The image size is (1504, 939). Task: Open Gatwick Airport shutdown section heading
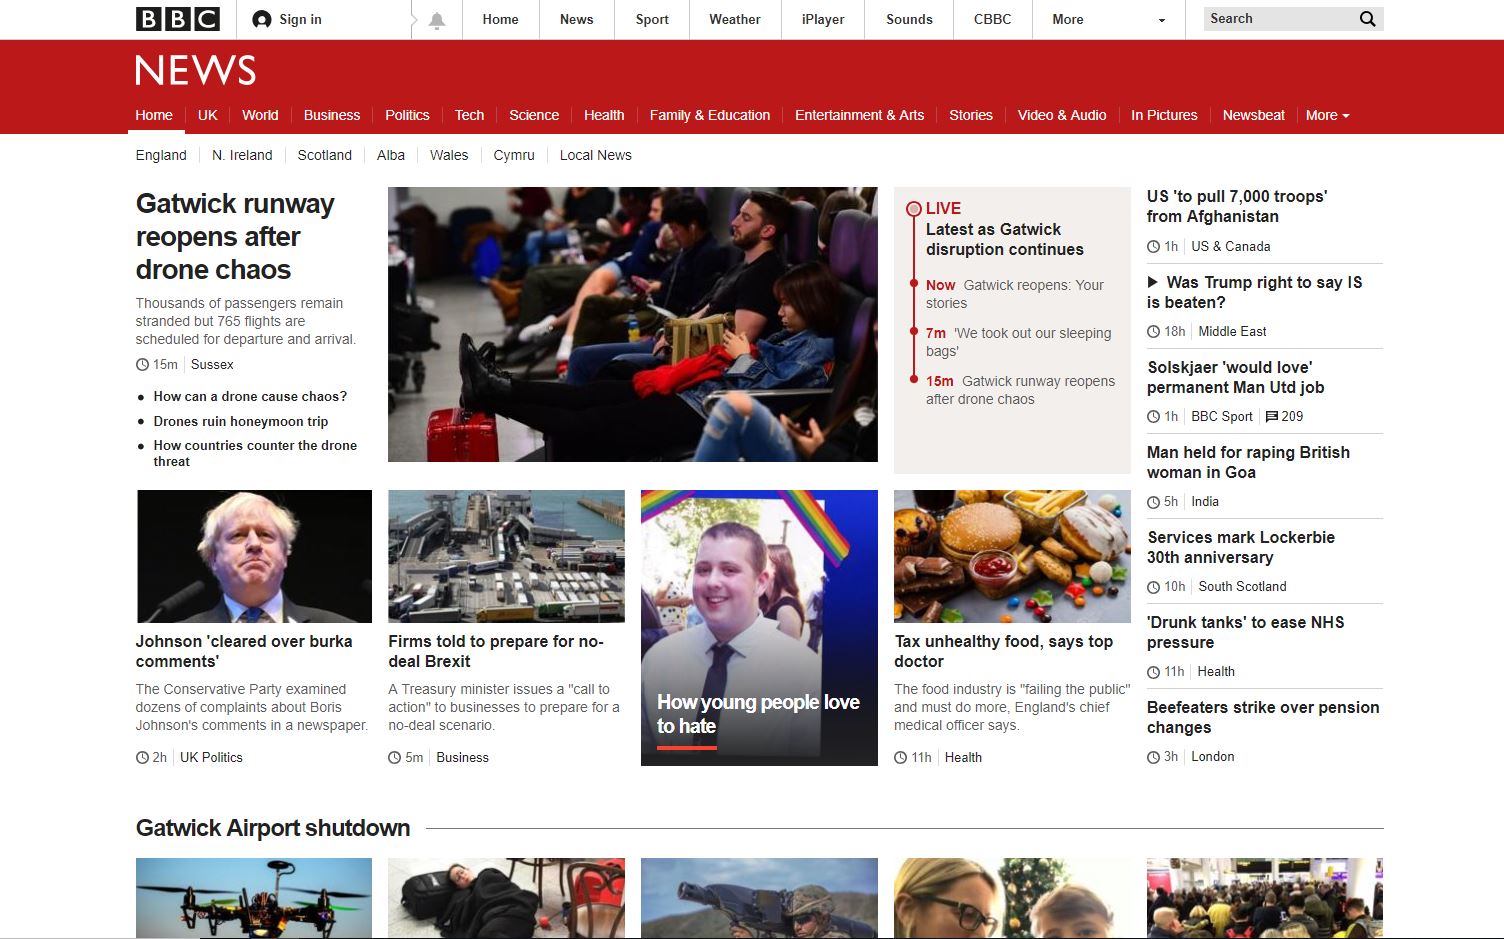click(273, 828)
